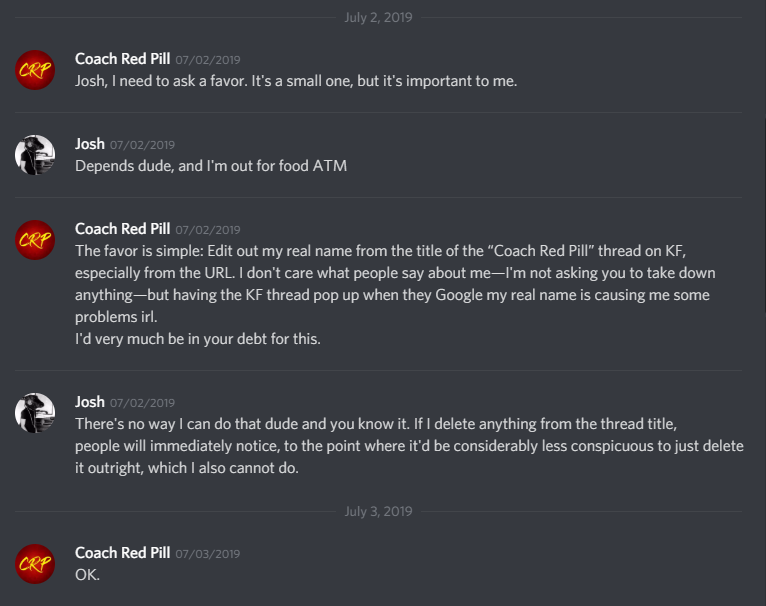Click the "Depends dude, and I'm out for food" message
This screenshot has width=766, height=606.
pos(211,166)
